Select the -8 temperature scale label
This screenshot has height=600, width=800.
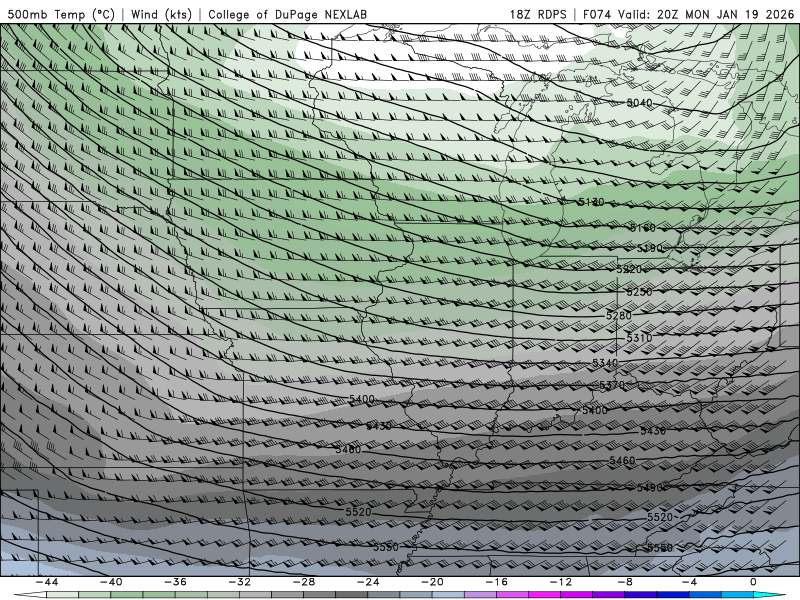[x=625, y=582]
